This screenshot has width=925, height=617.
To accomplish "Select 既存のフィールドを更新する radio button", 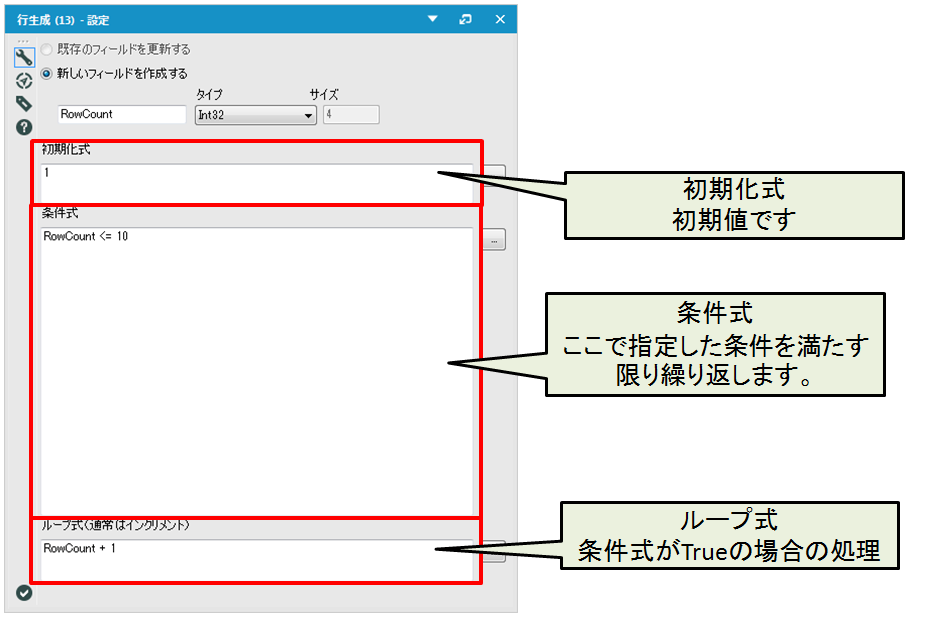I will pos(47,49).
